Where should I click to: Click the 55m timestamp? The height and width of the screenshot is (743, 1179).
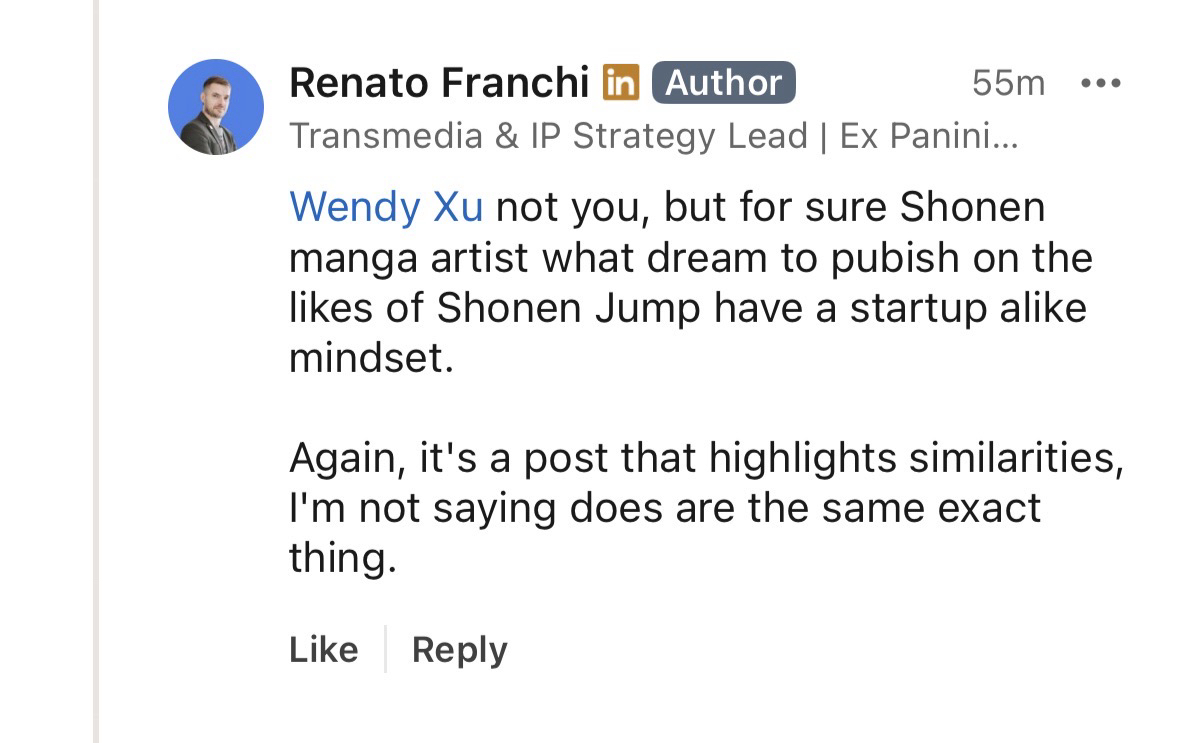1007,83
